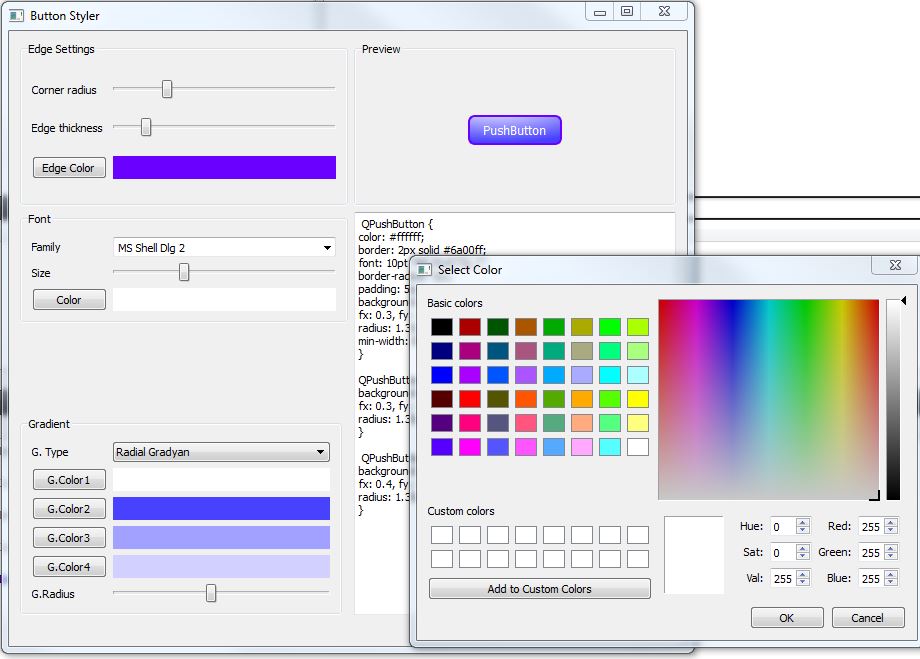920x659 pixels.
Task: Click the G.Color2 button
Action: tap(68, 508)
